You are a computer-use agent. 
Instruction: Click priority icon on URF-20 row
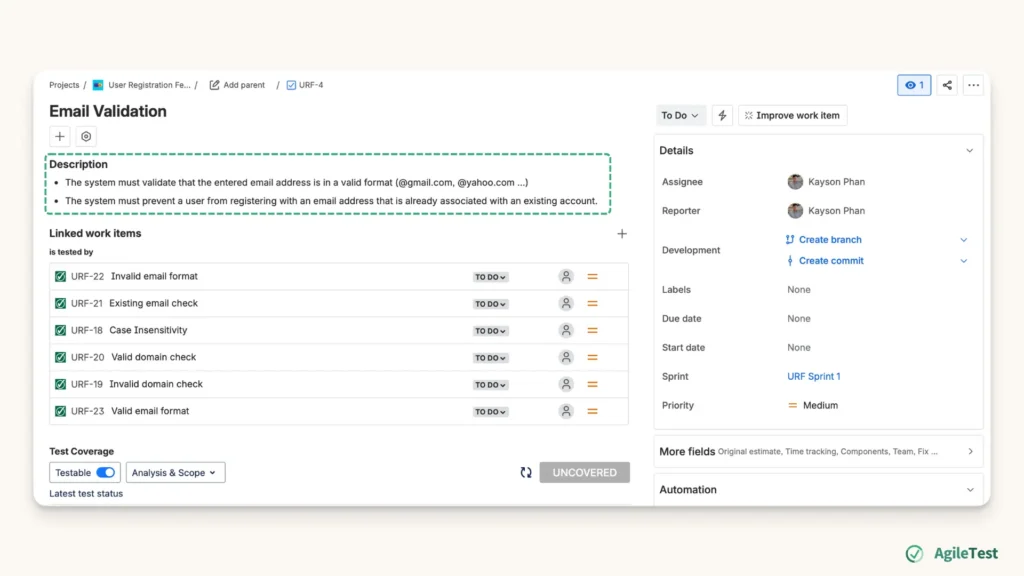pos(592,357)
